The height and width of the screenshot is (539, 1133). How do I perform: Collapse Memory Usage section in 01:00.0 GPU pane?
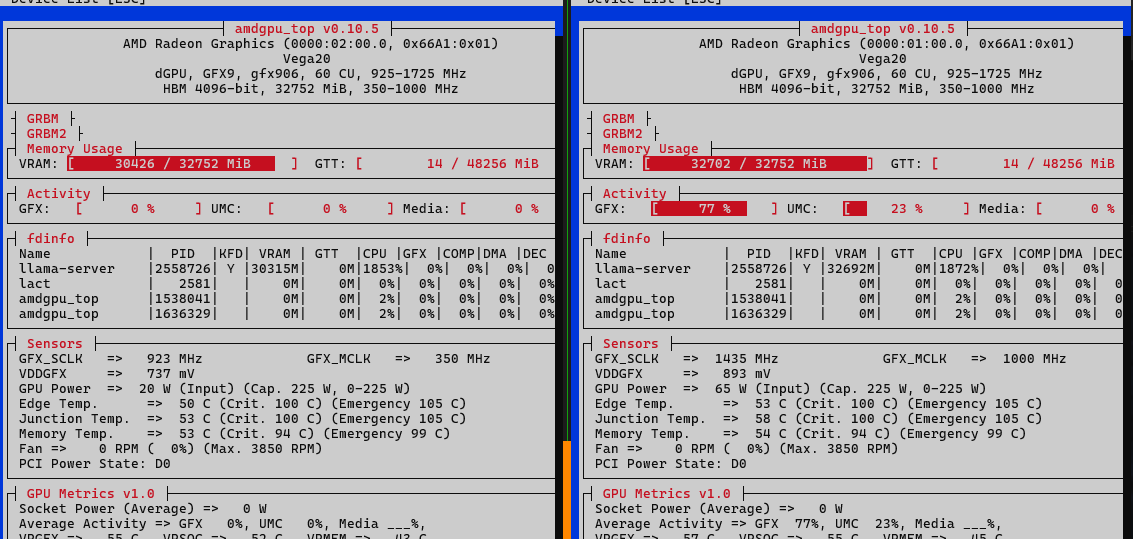coord(650,149)
